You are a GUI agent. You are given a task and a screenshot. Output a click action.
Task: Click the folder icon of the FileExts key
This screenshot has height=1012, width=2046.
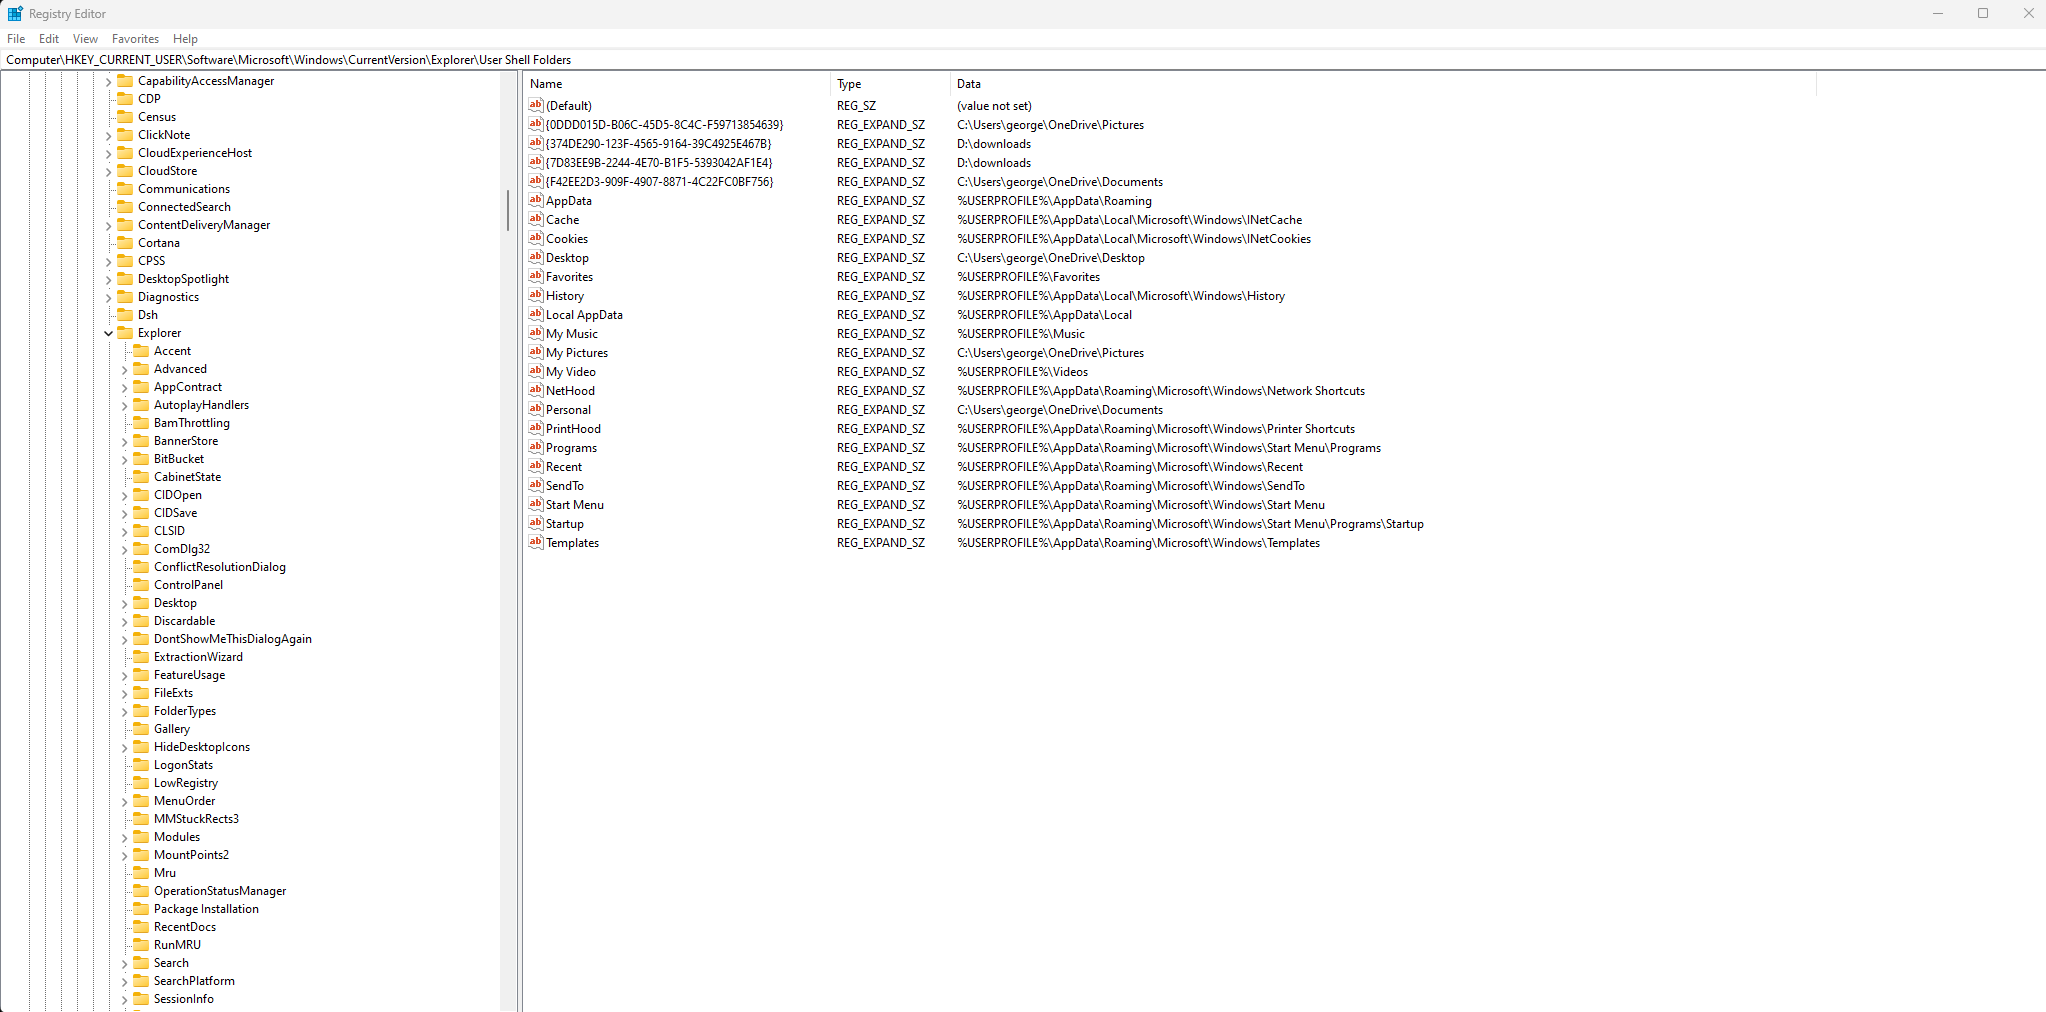coord(141,693)
